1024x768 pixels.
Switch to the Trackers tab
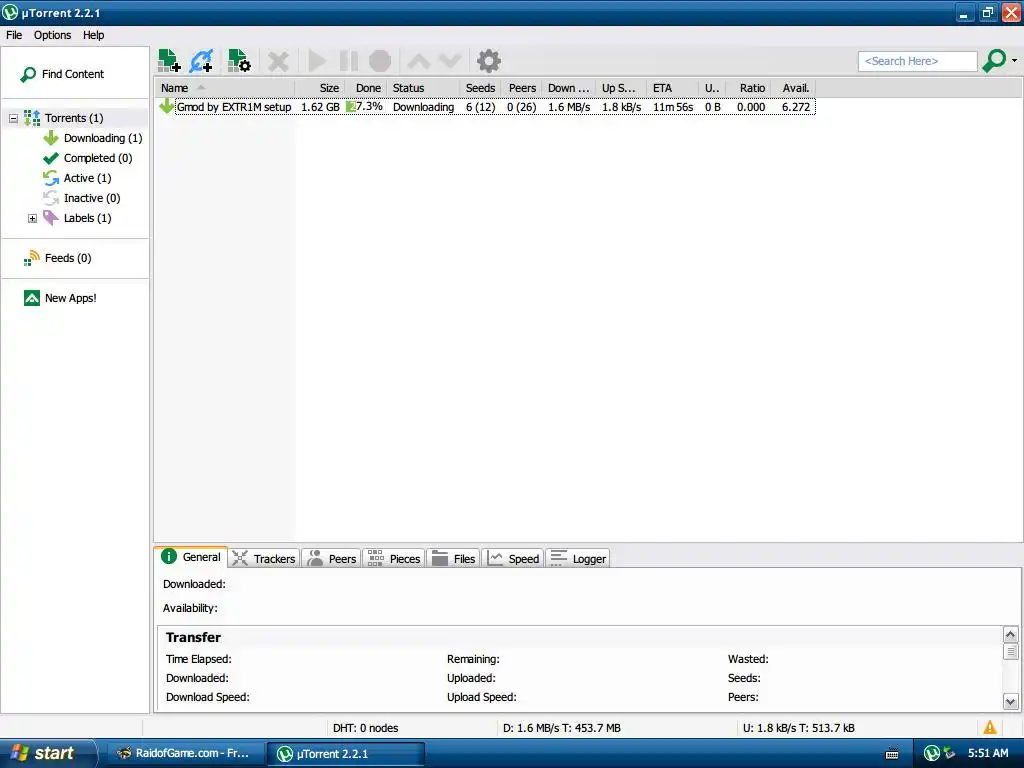click(264, 559)
